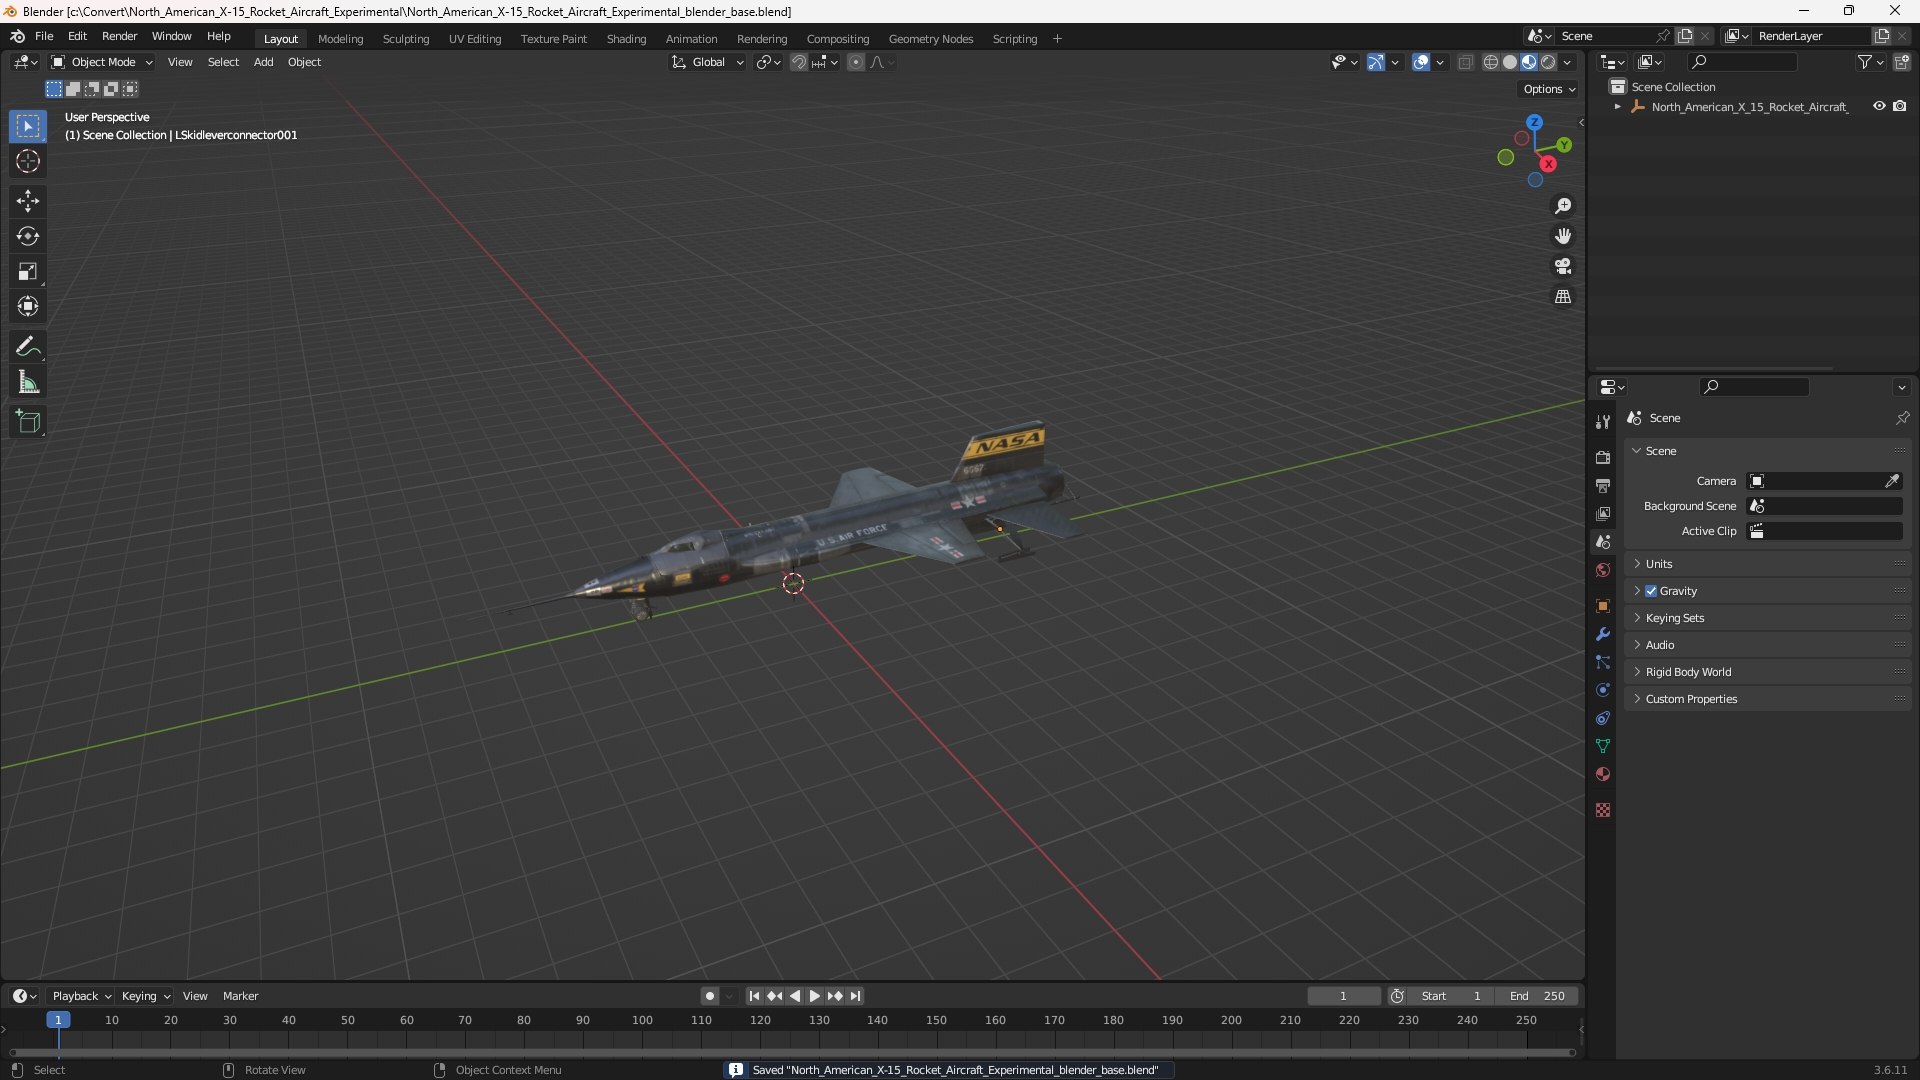Choose the Add Cube tool
Image resolution: width=1920 pixels, height=1080 pixels.
click(x=28, y=422)
